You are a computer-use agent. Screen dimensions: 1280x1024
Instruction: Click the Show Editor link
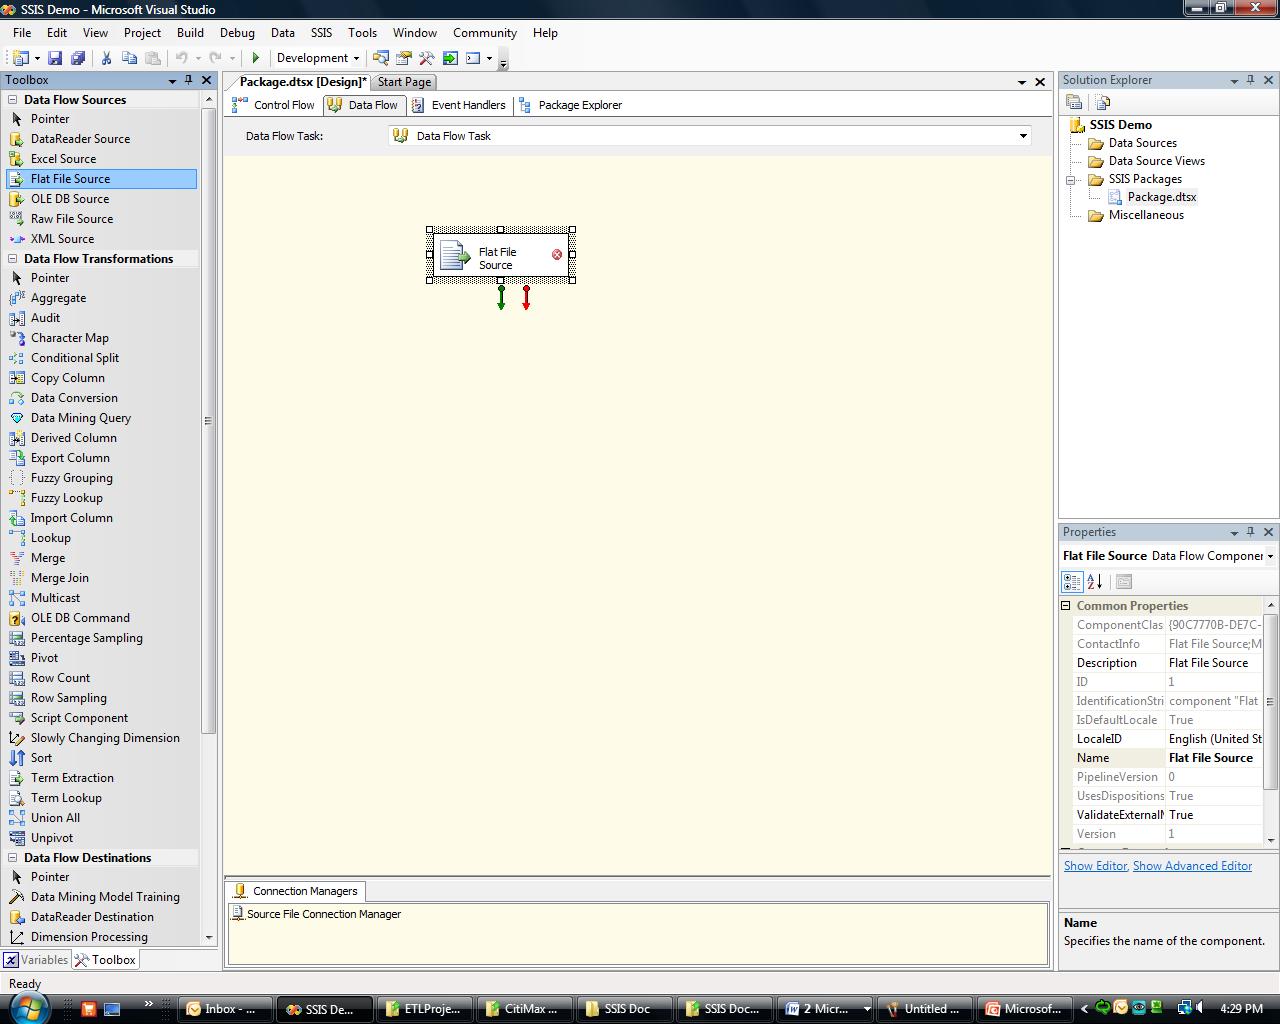click(x=1094, y=866)
